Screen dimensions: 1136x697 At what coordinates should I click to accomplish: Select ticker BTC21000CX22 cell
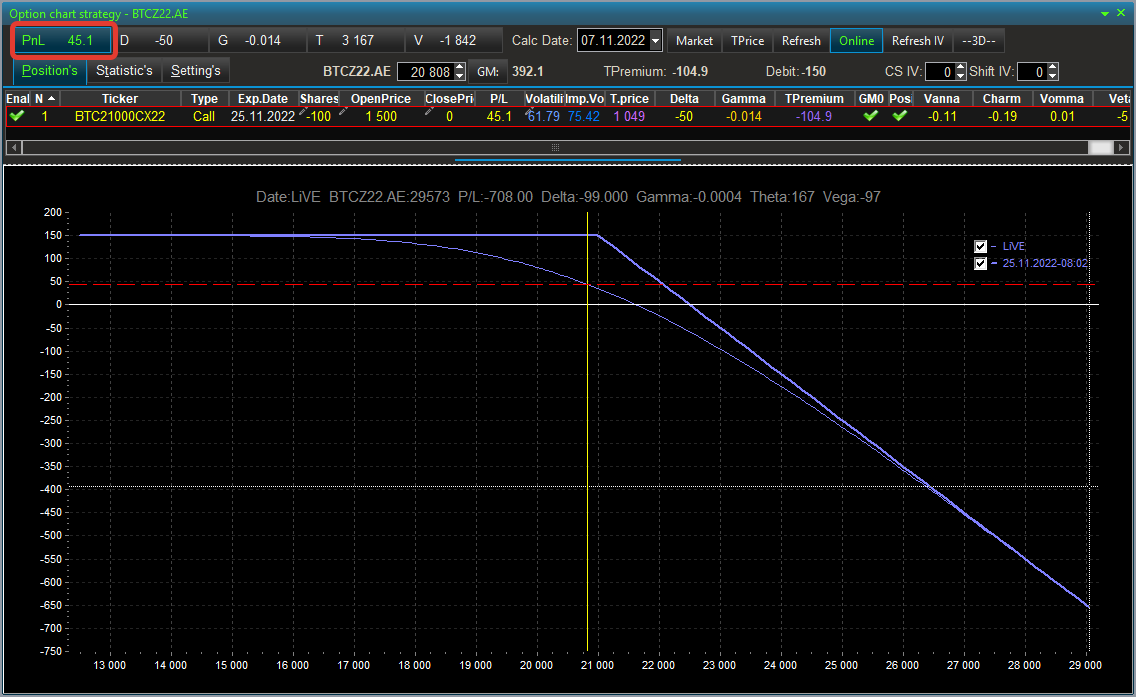pos(120,116)
